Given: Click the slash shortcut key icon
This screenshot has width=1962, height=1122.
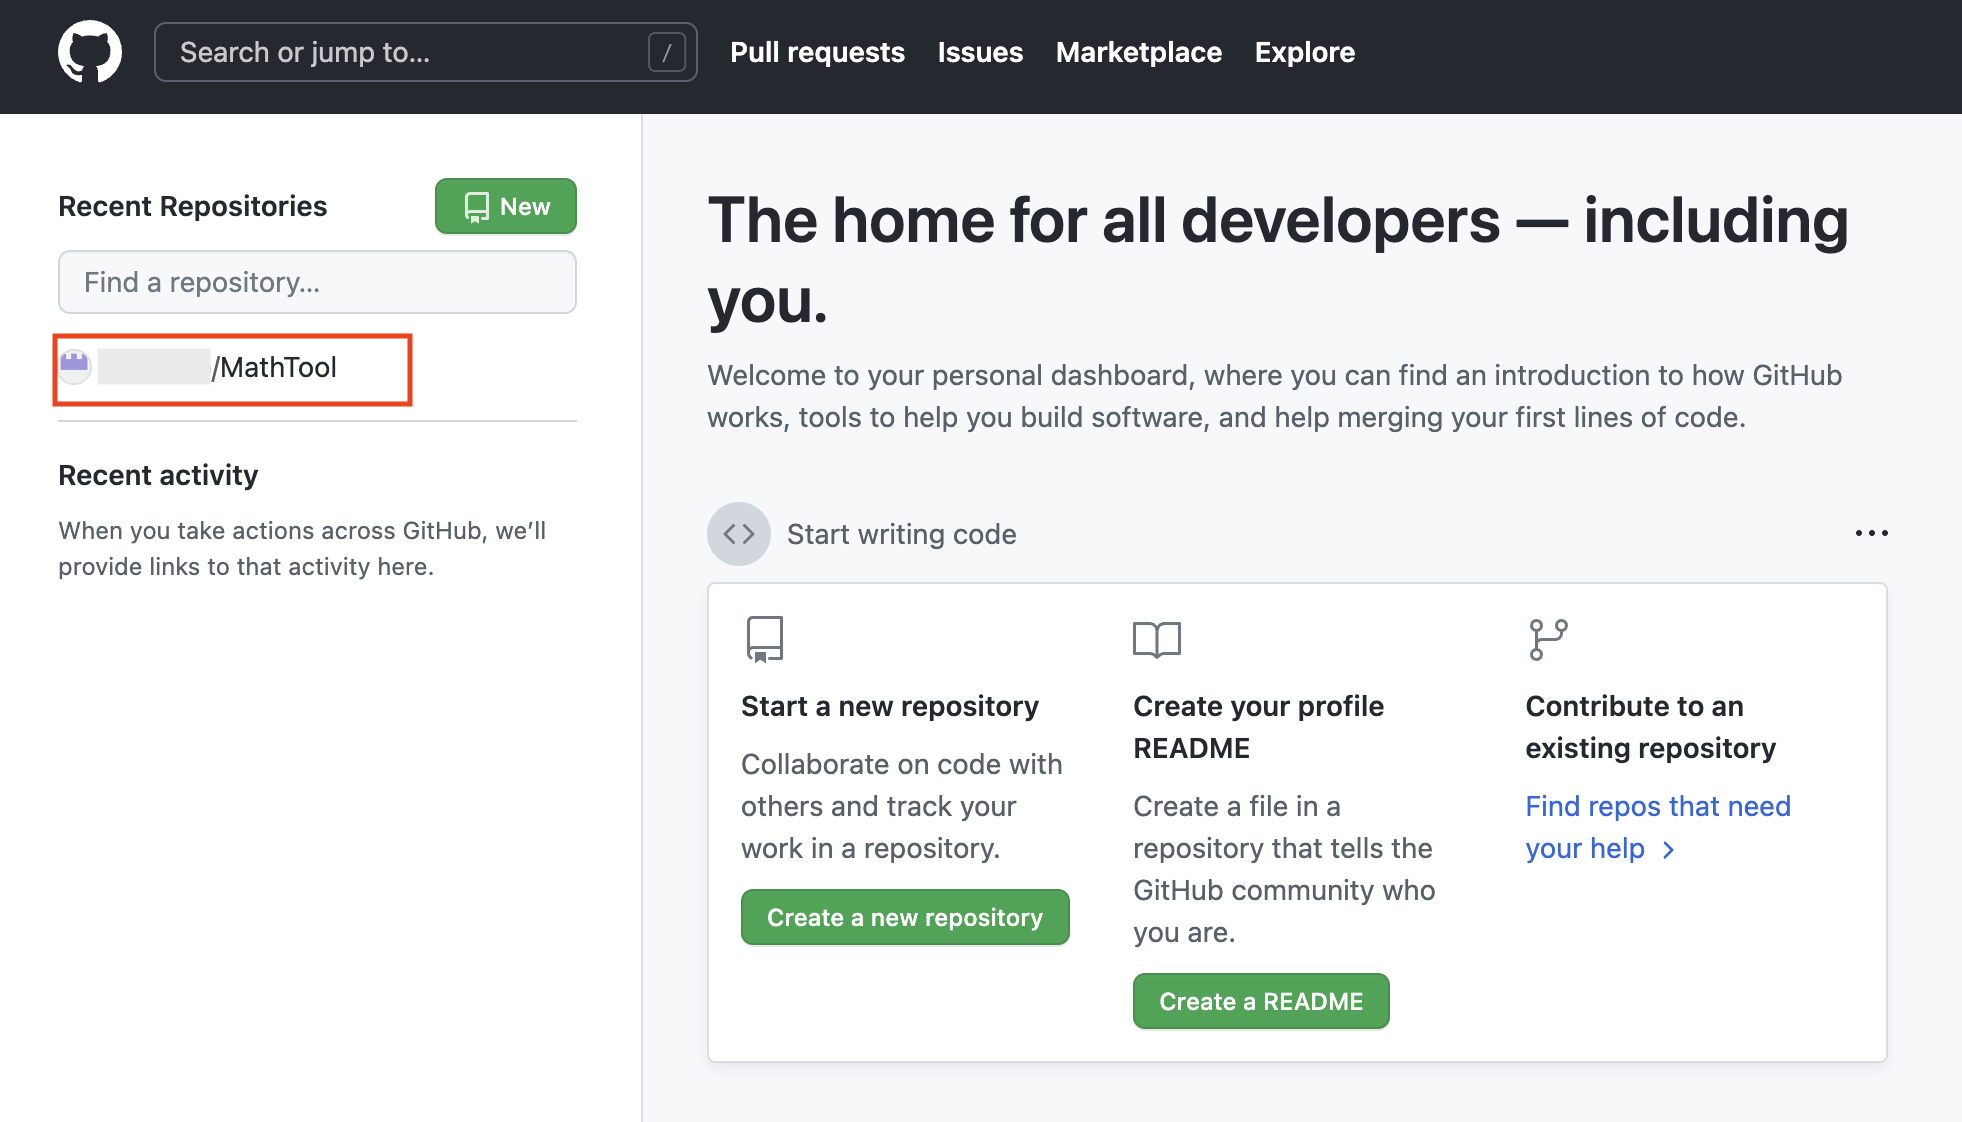Looking at the screenshot, I should [x=666, y=52].
